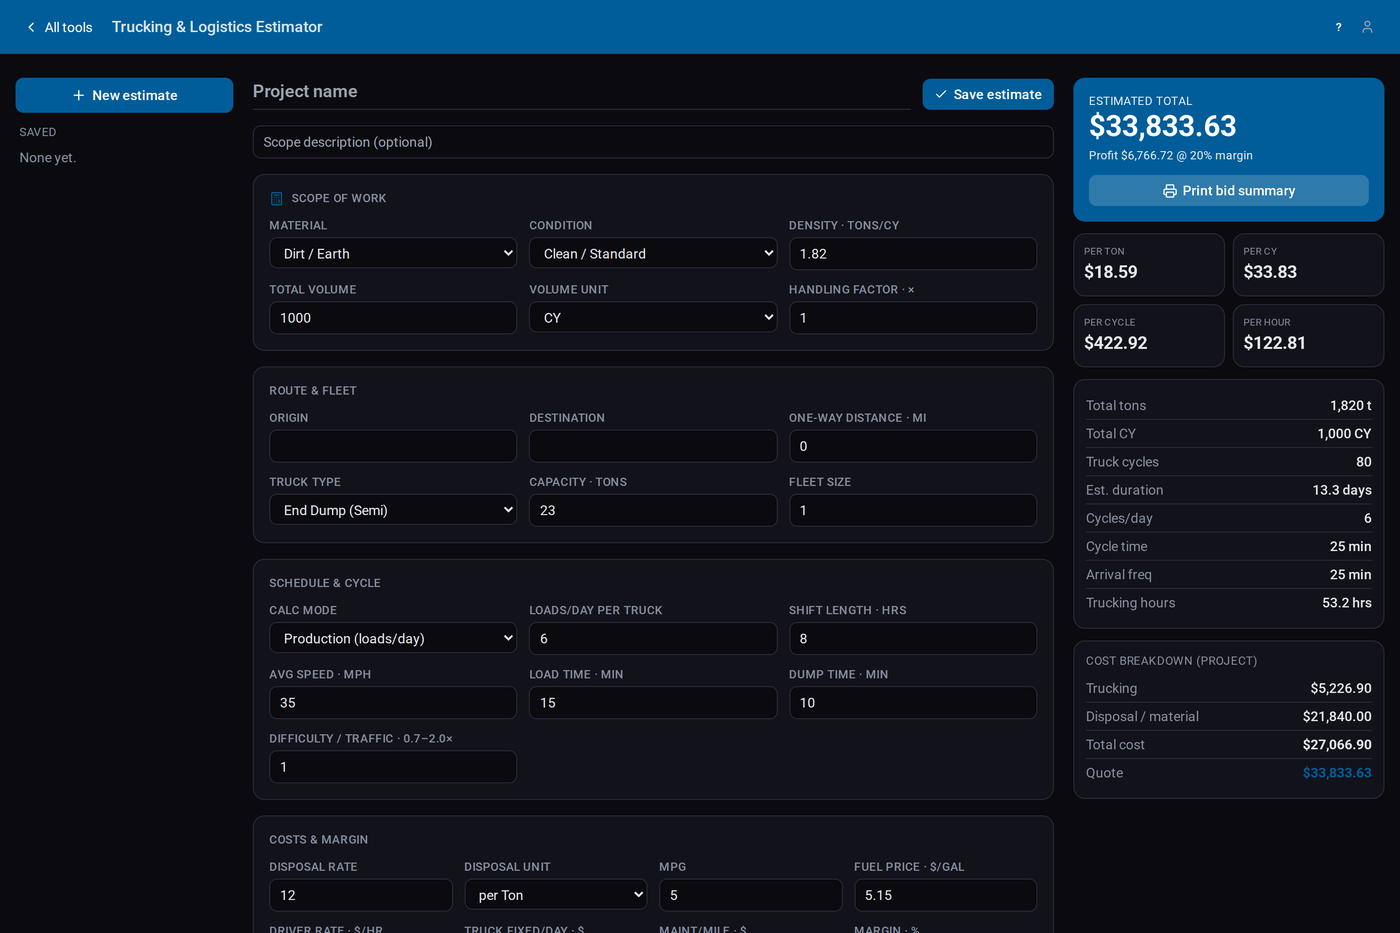Screen dimensions: 1400x933
Task: Click the Per Cycle $422.92 card
Action: [1149, 336]
